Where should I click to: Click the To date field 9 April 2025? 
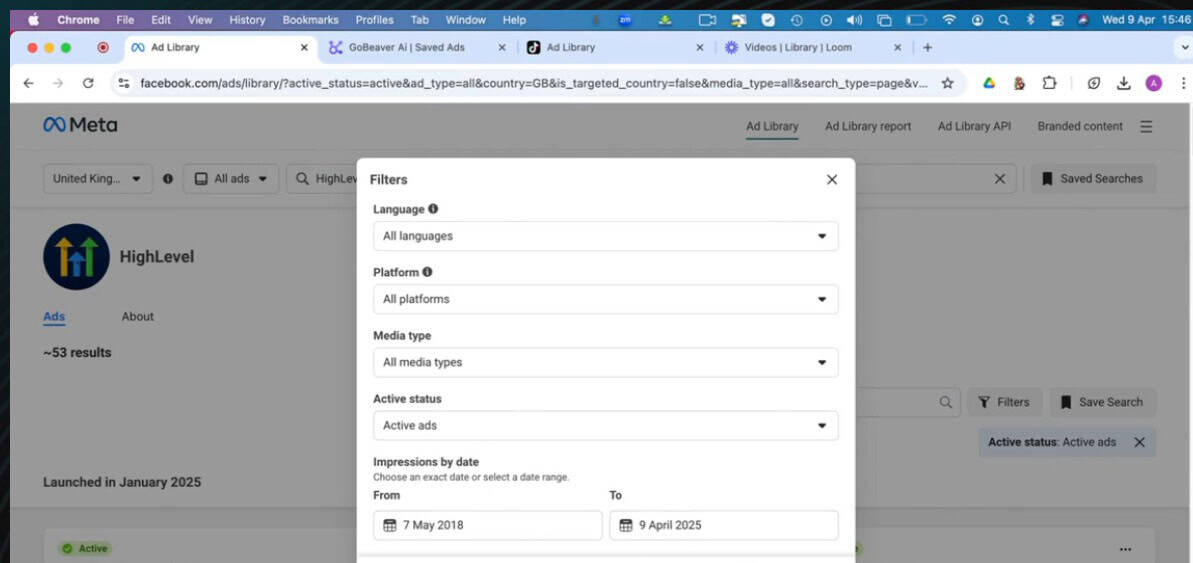point(724,525)
